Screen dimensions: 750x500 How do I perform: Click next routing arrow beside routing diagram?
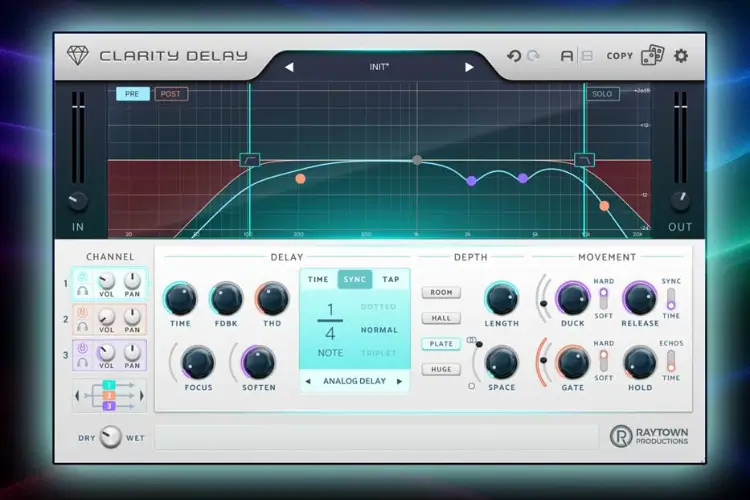tap(142, 396)
